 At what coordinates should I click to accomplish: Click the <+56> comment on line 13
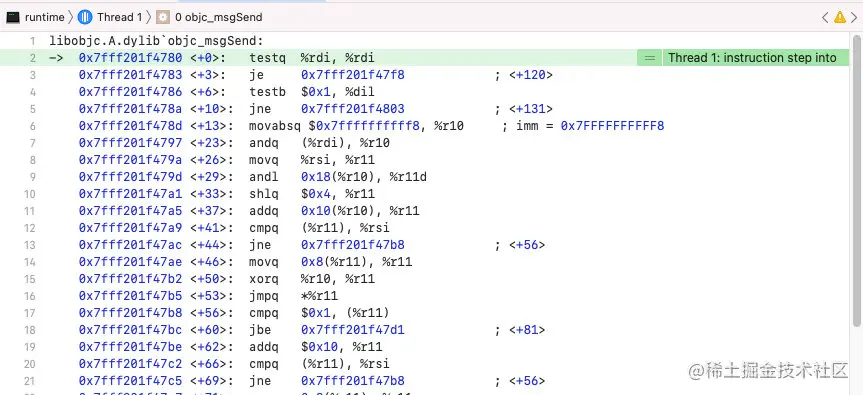pyautogui.click(x=520, y=245)
